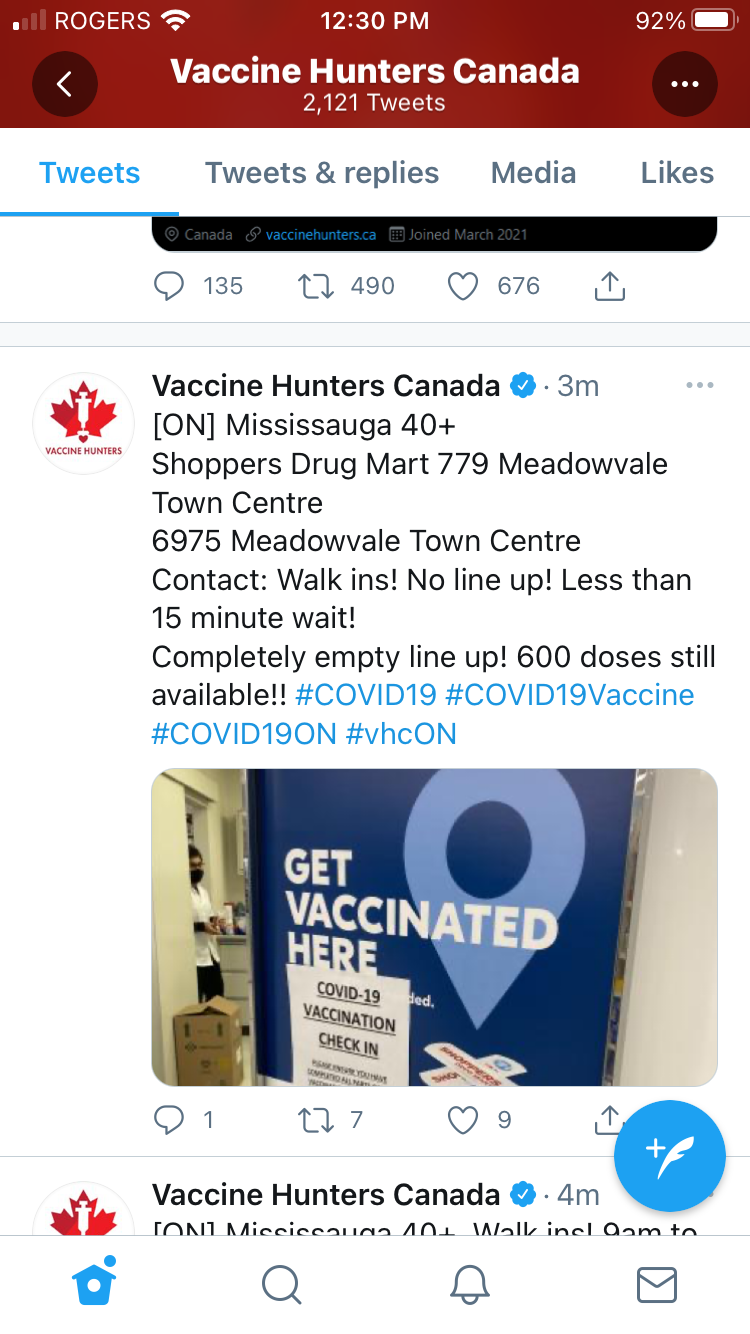Compose a new tweet

[669, 1155]
